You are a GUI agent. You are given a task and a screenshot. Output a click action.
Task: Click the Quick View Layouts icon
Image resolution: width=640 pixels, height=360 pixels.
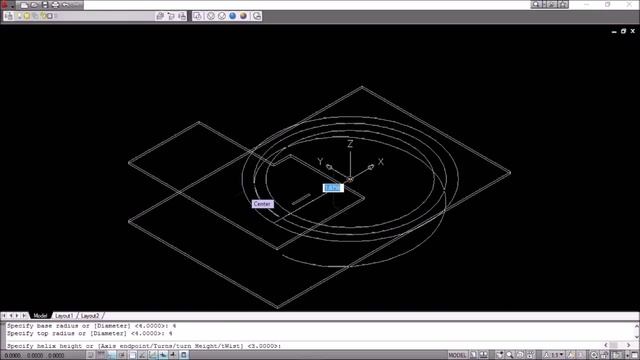(473, 356)
